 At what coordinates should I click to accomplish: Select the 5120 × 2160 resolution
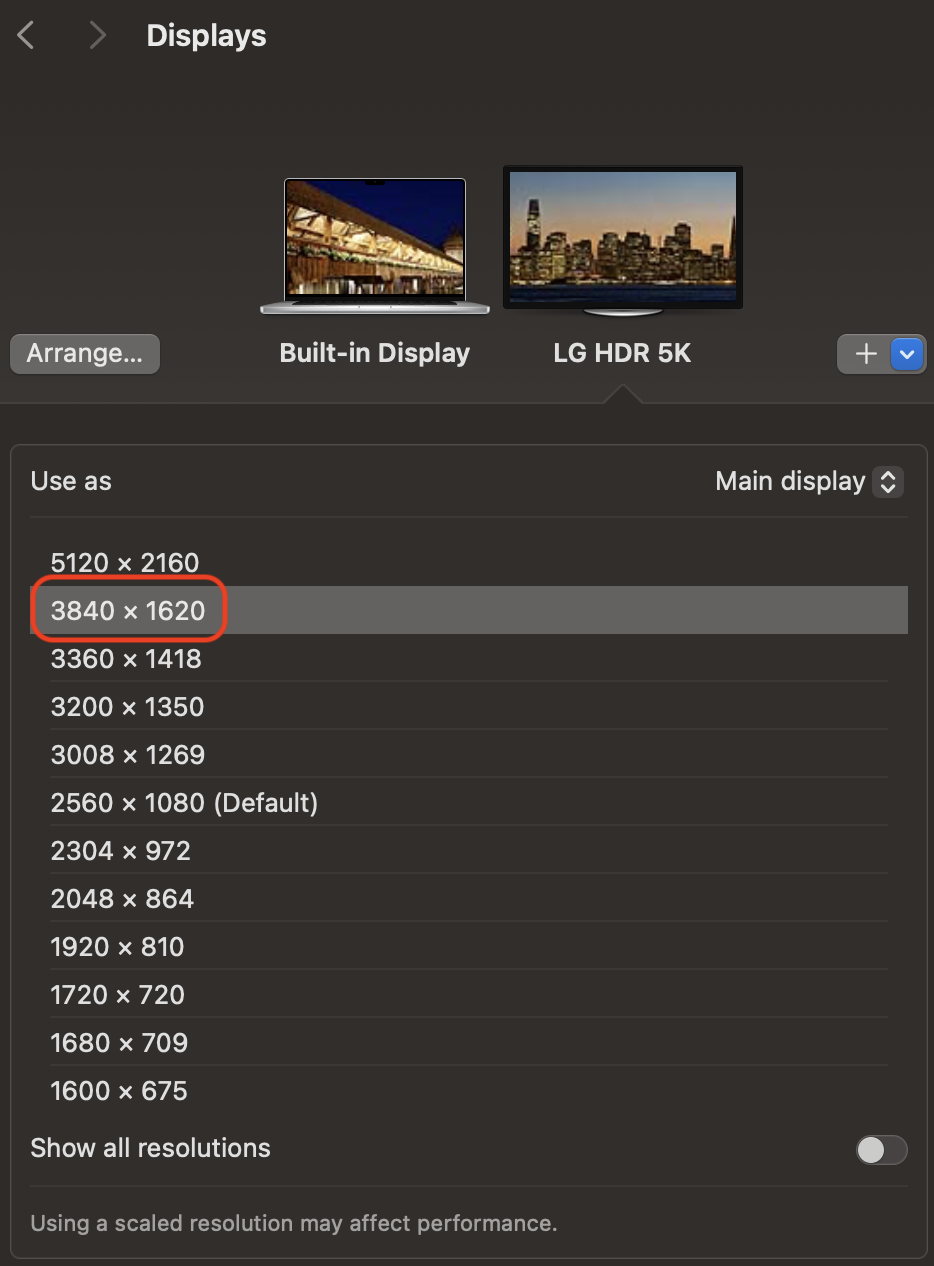pyautogui.click(x=125, y=563)
